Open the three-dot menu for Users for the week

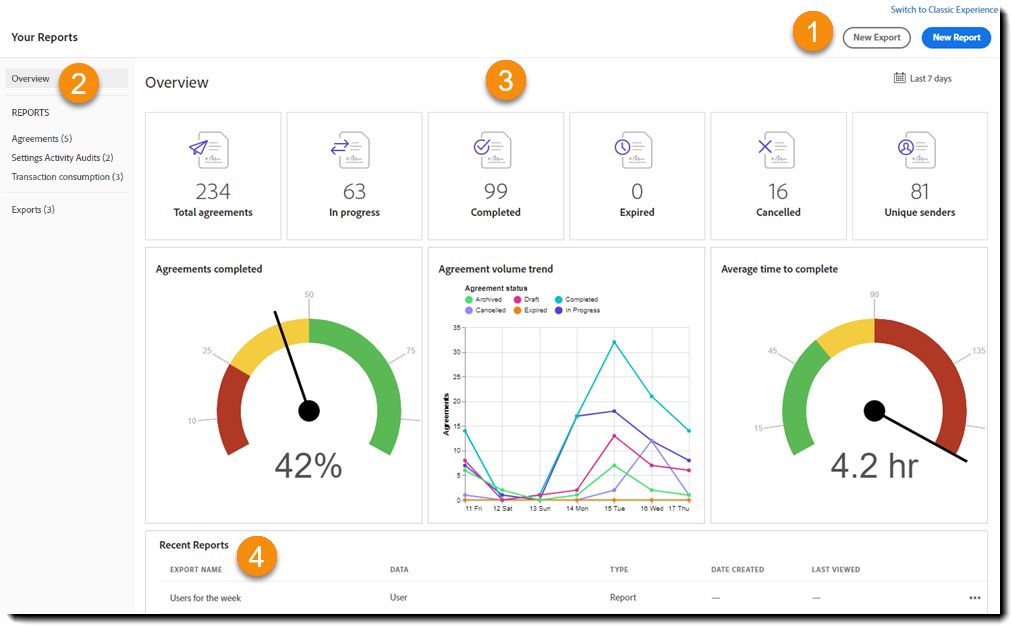tap(975, 598)
